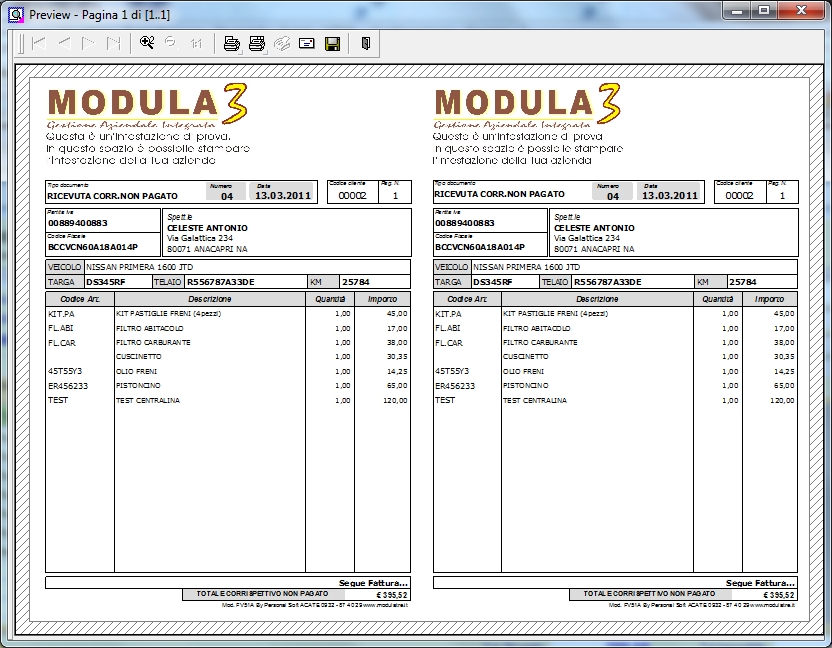Click amount 120,00 on left receipt

(395, 400)
